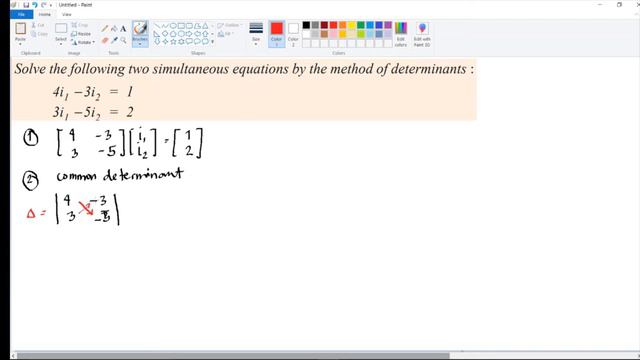Choose the Six-point star shape
The image size is (640, 360).
[181, 42]
